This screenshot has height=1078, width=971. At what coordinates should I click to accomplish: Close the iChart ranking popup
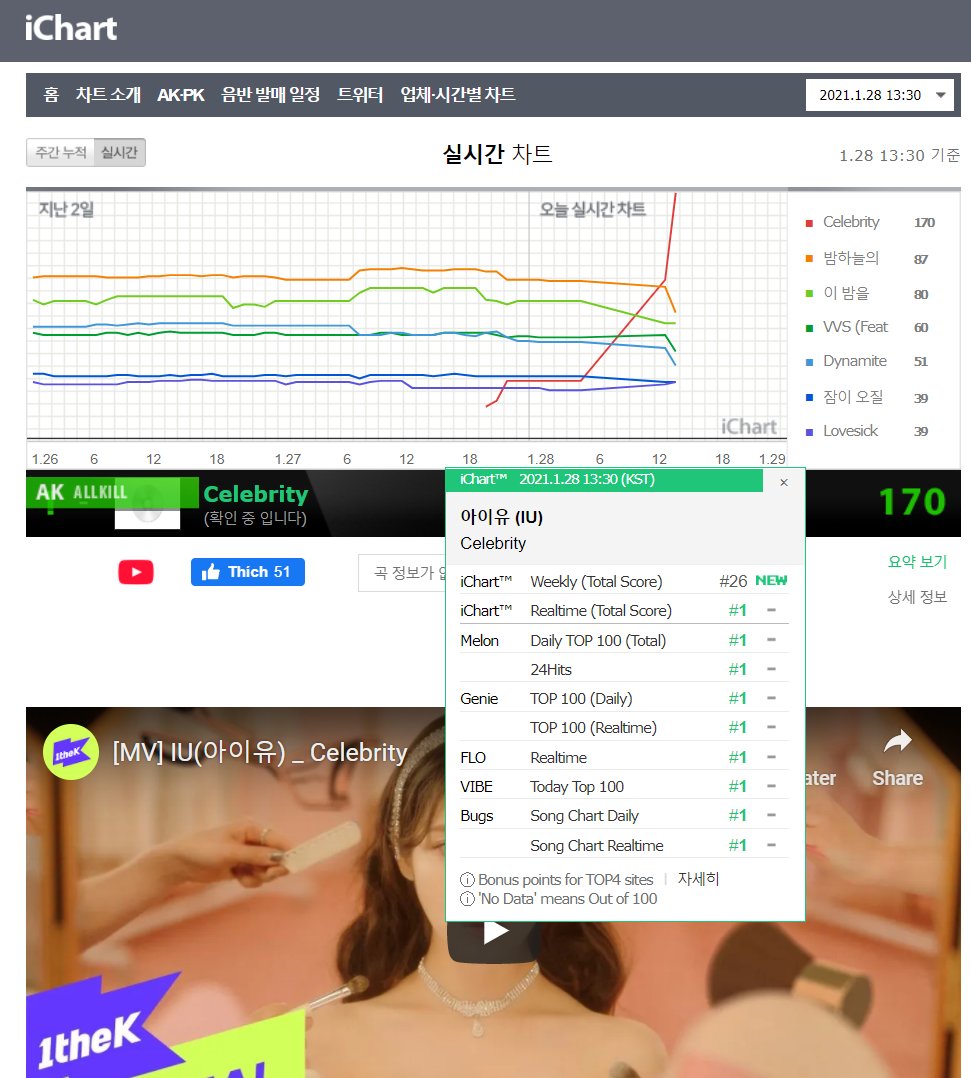[784, 482]
